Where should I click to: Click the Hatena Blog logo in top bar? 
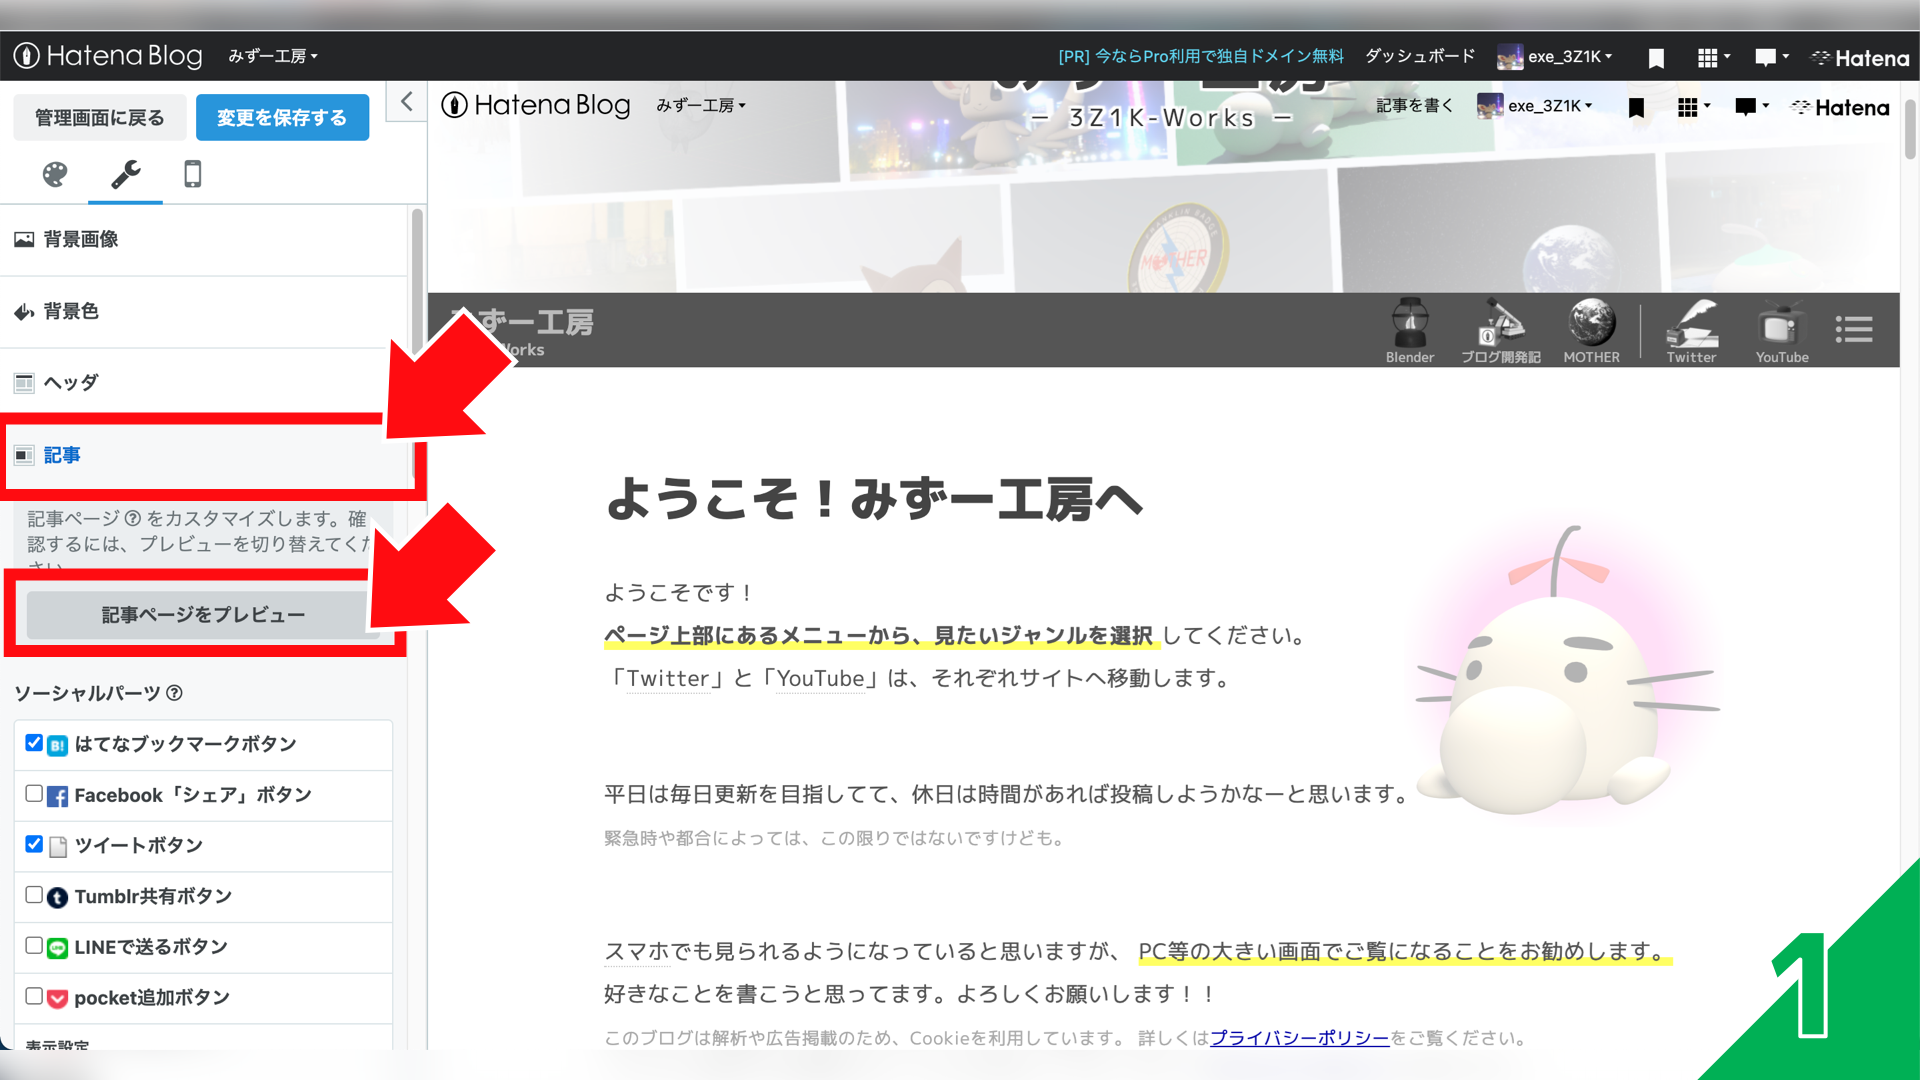tap(108, 56)
